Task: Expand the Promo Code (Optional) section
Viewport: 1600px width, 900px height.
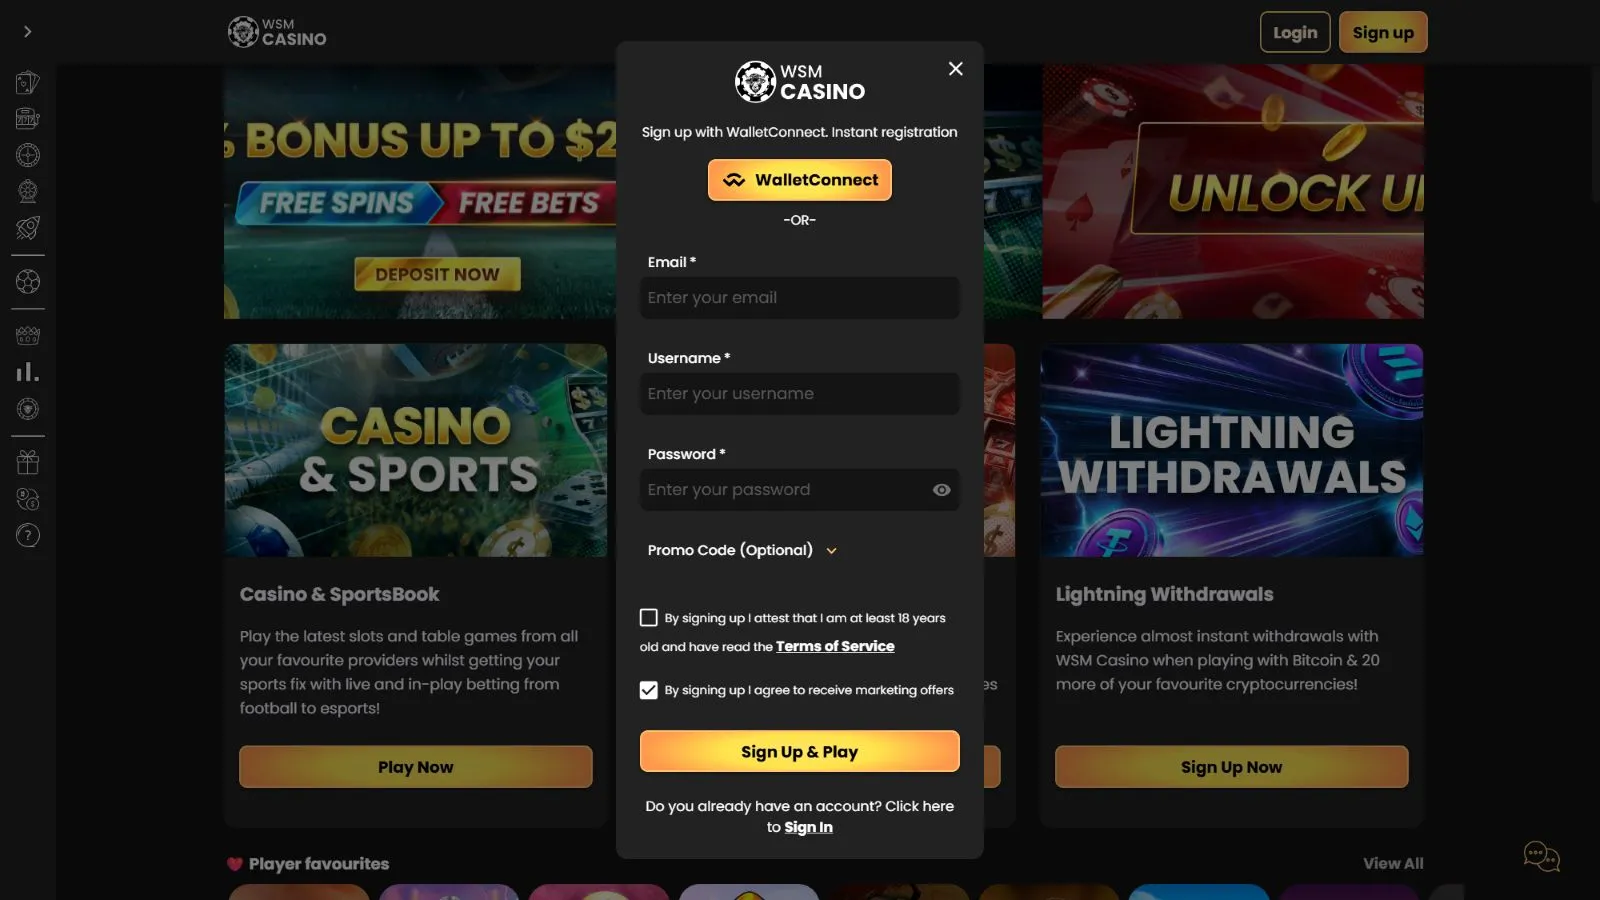Action: 743,550
